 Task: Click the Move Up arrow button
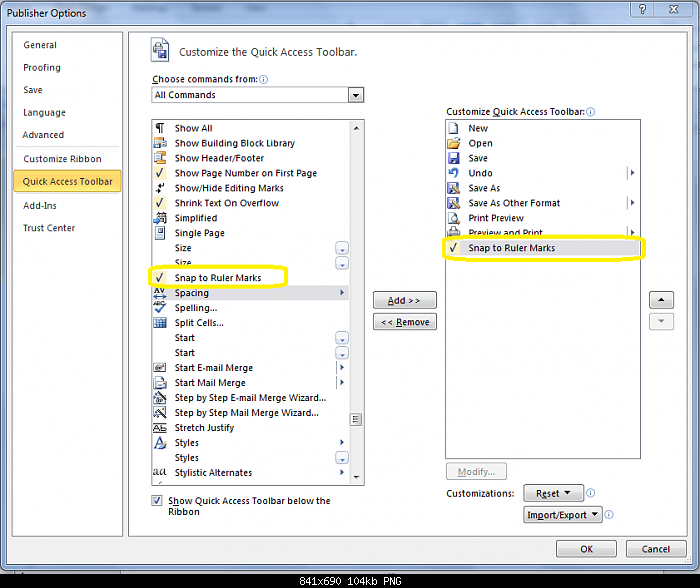(661, 300)
